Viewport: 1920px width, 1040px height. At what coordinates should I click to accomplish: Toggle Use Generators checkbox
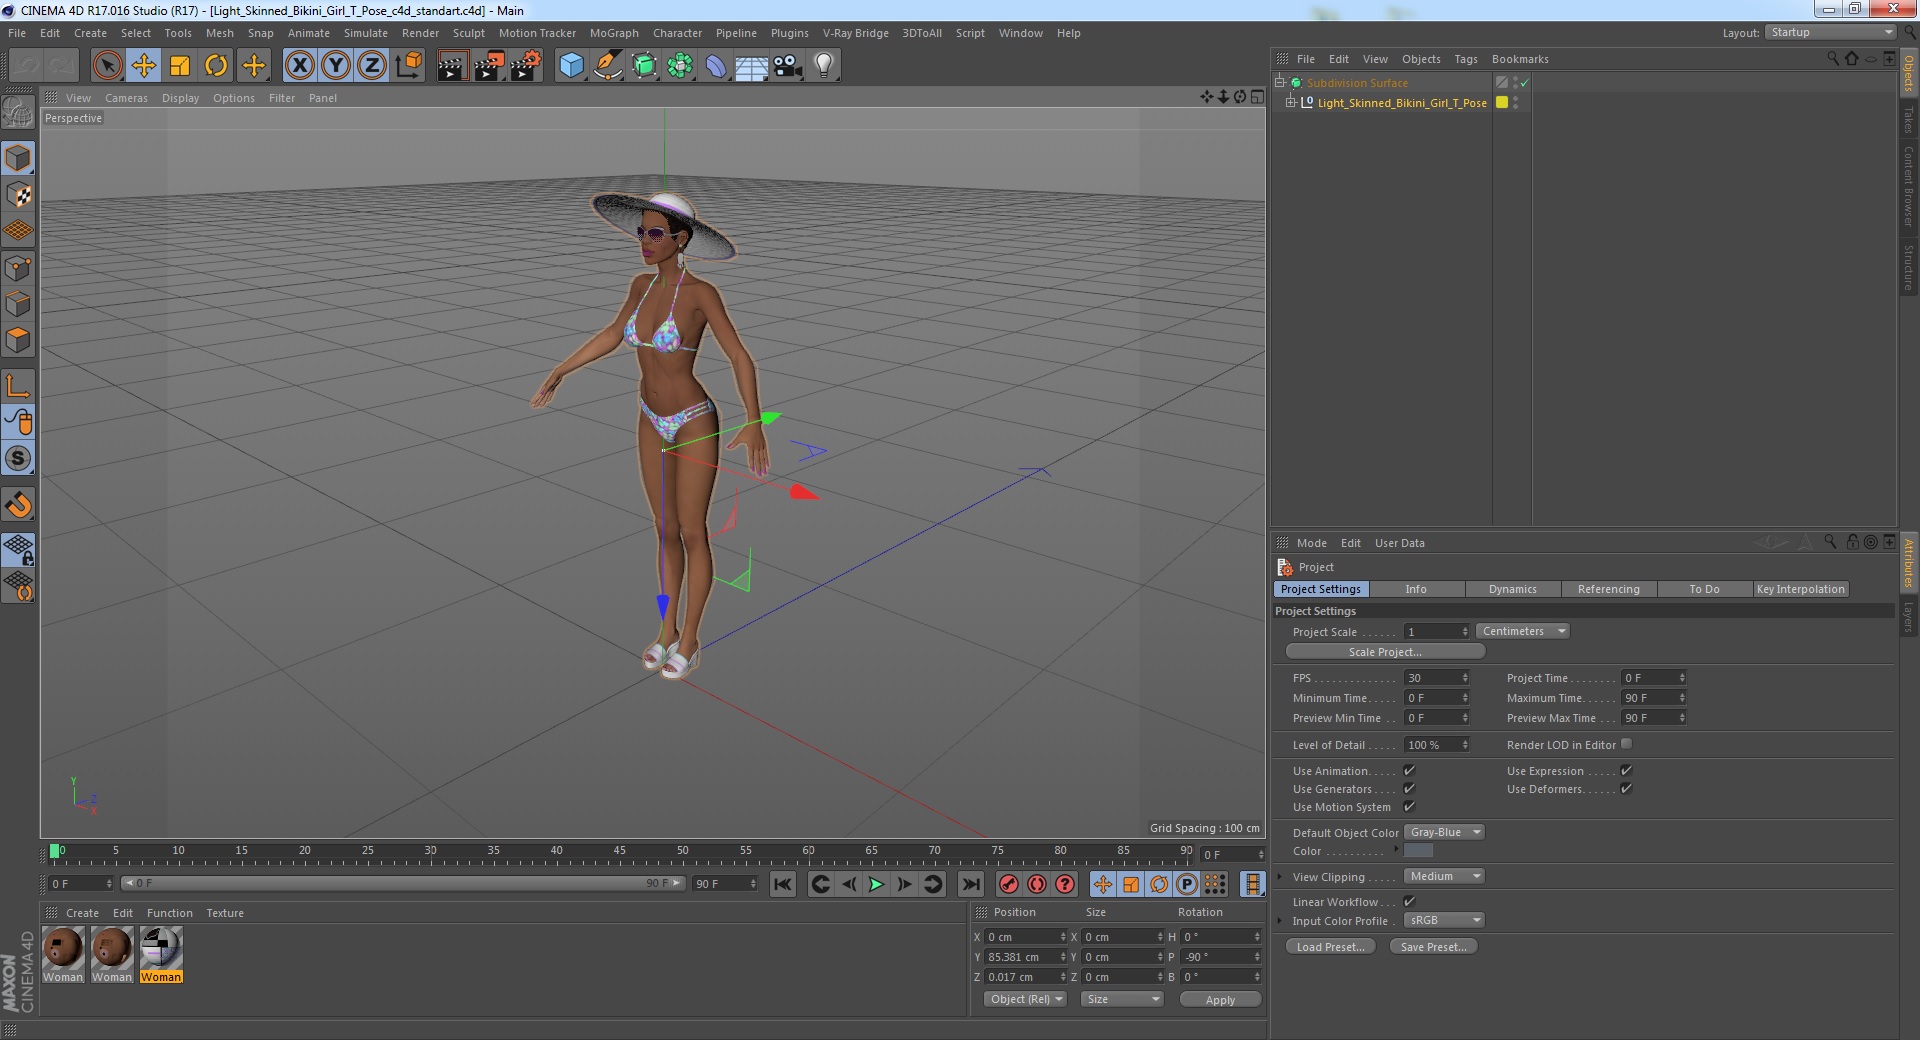tap(1409, 788)
